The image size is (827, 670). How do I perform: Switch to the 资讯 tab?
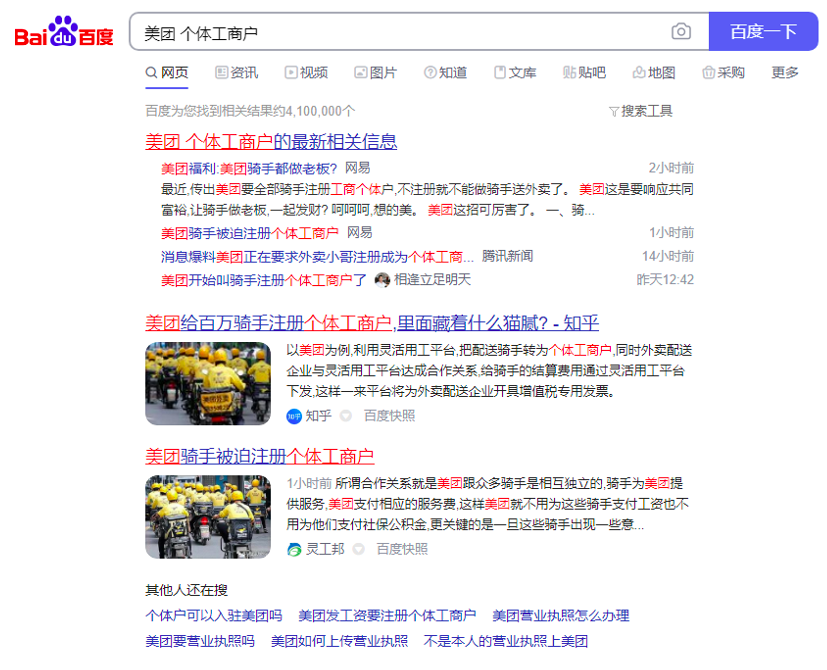(x=236, y=73)
